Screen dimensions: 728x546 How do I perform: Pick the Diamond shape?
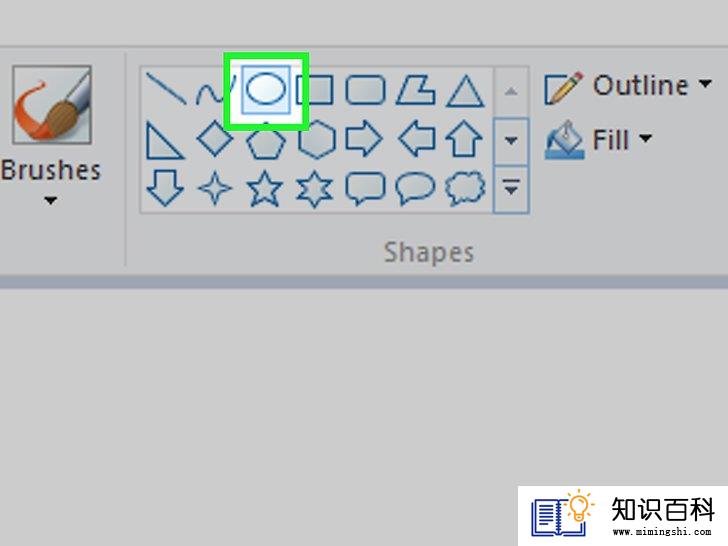tap(215, 138)
